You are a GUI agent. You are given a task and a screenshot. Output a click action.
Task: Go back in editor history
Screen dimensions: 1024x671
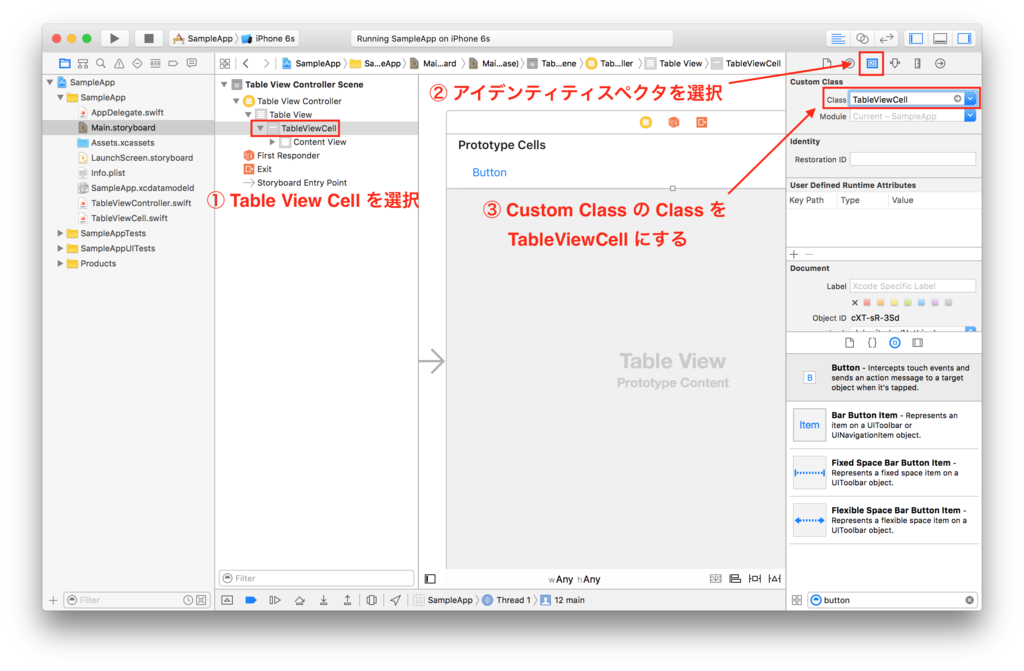pos(246,63)
